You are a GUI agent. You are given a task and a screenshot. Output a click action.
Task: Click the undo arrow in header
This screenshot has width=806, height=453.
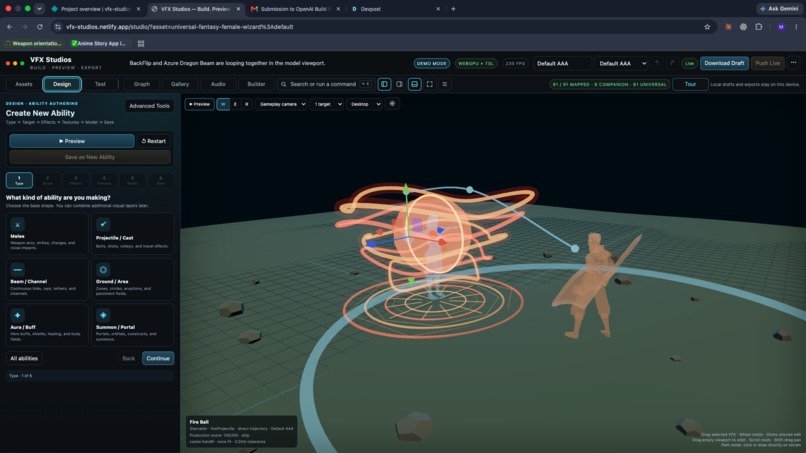[x=657, y=63]
